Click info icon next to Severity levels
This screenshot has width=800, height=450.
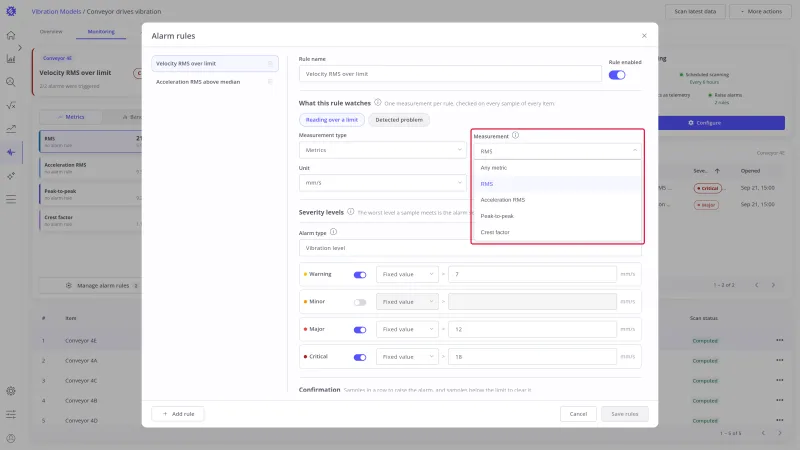pos(351,212)
